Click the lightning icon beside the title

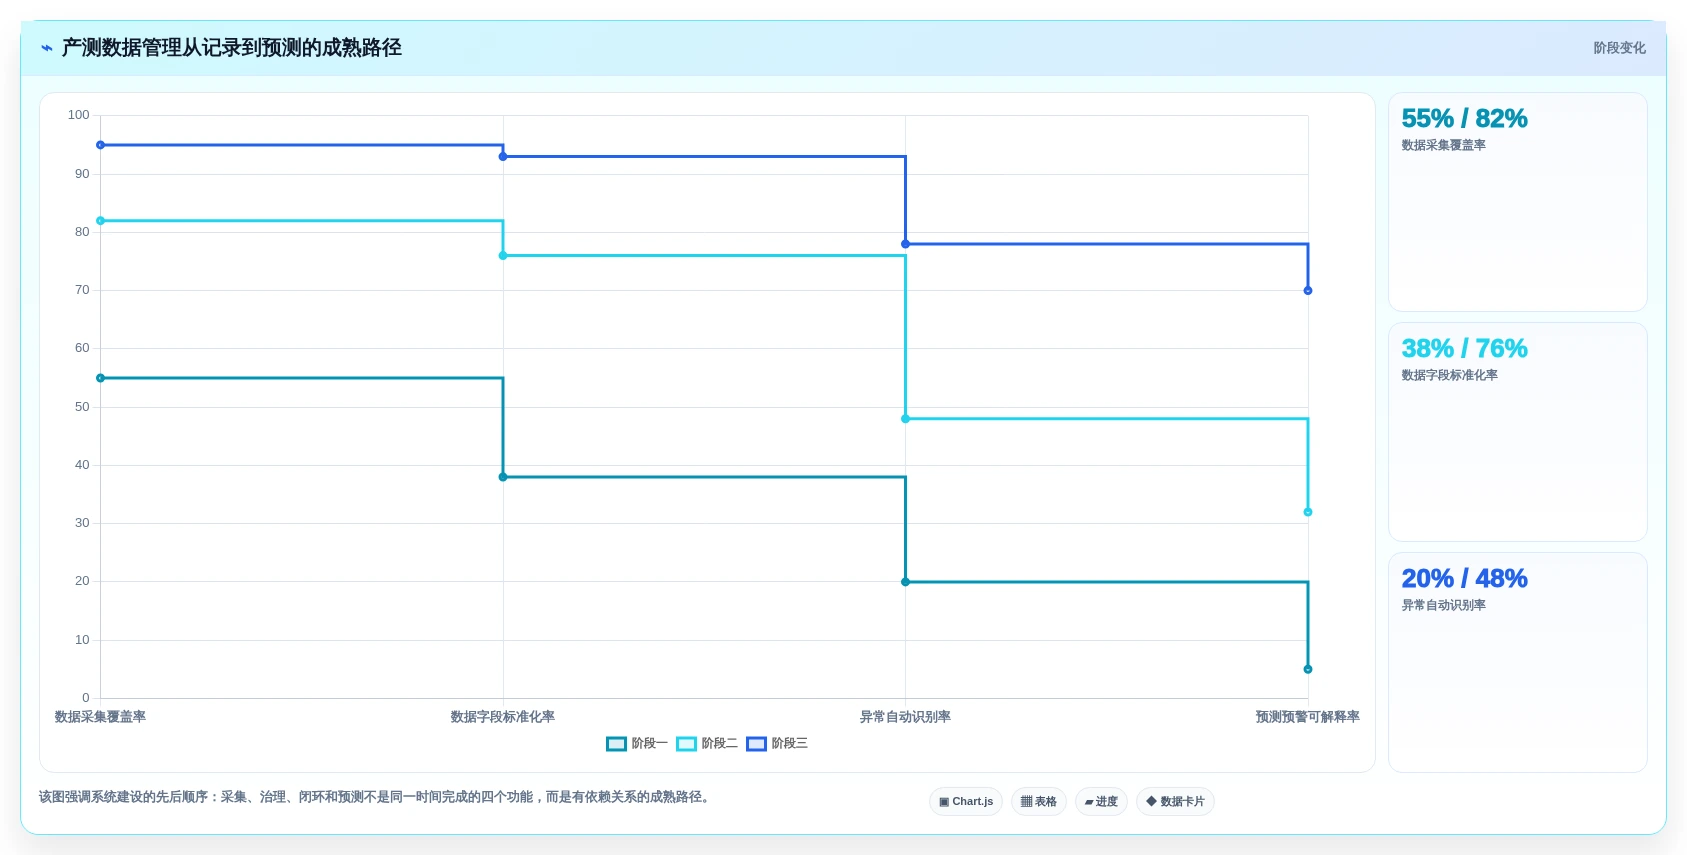(x=46, y=48)
